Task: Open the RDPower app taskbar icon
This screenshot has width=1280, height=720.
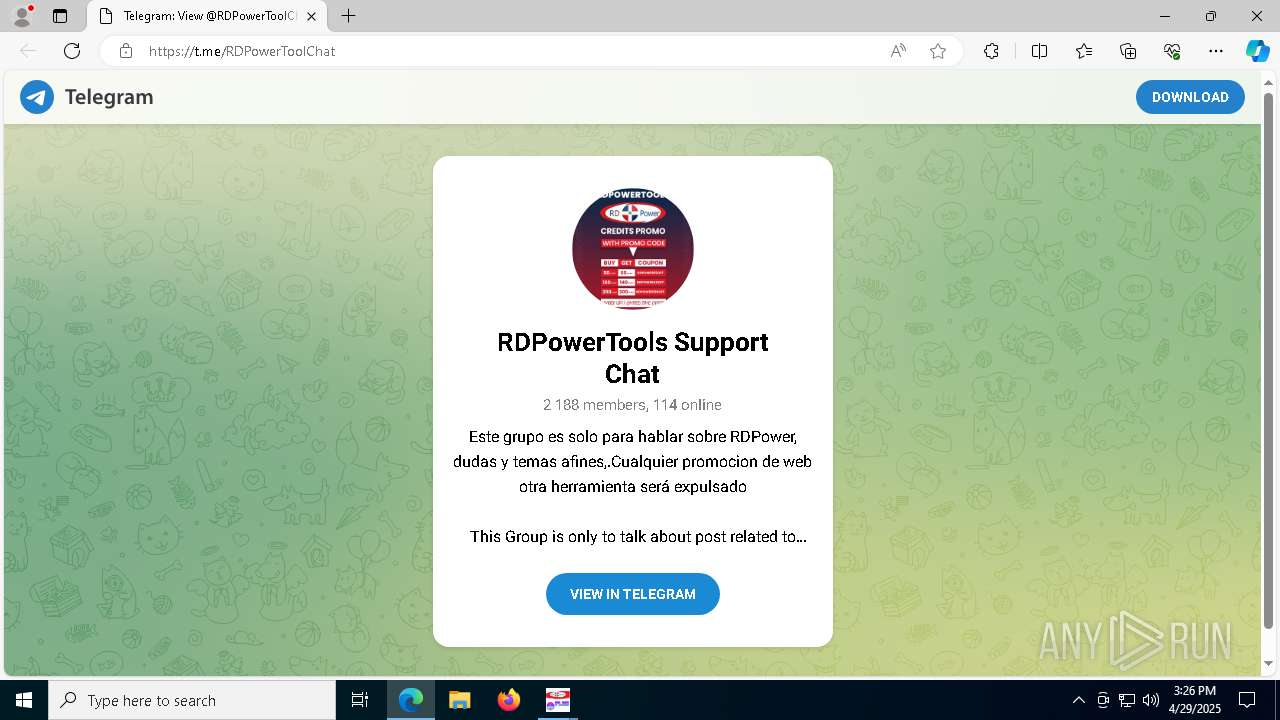Action: [x=557, y=700]
